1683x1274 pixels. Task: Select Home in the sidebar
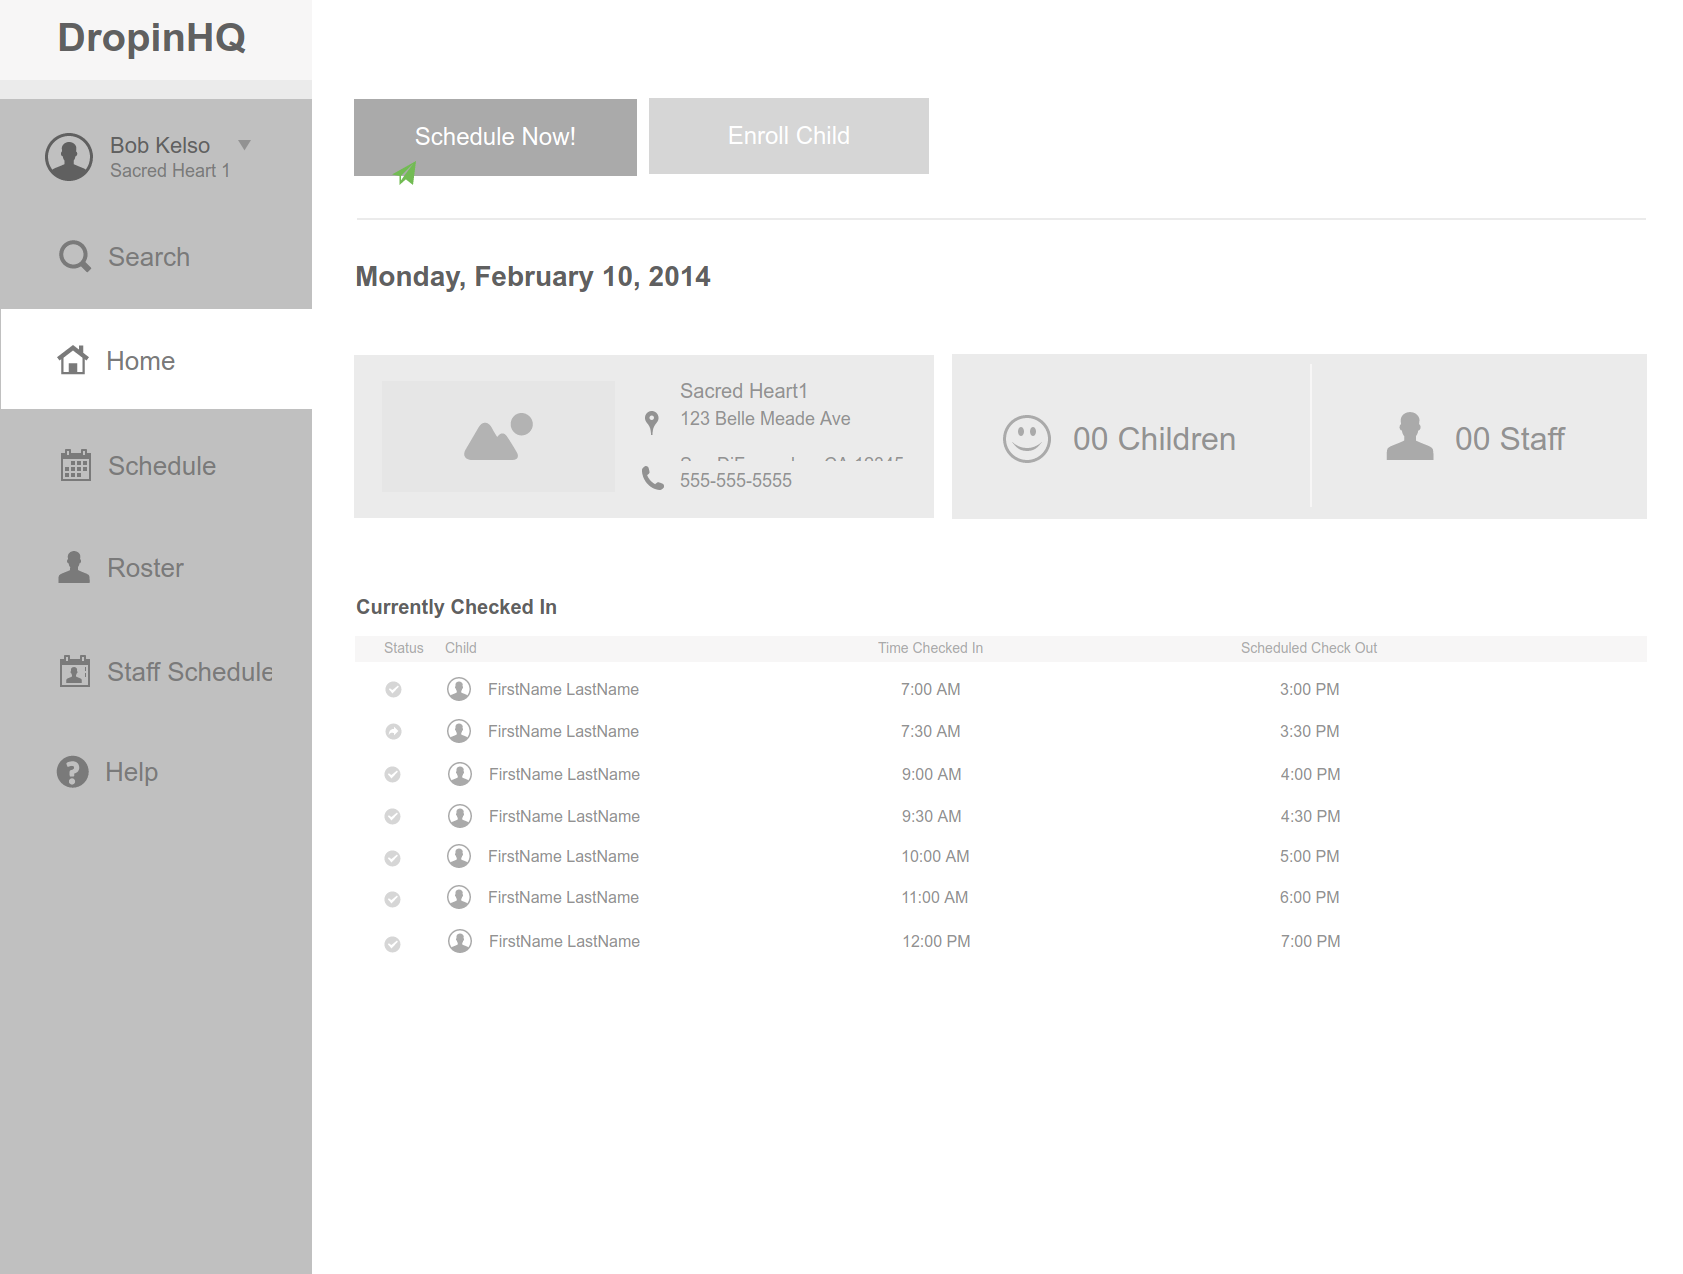[x=156, y=359]
